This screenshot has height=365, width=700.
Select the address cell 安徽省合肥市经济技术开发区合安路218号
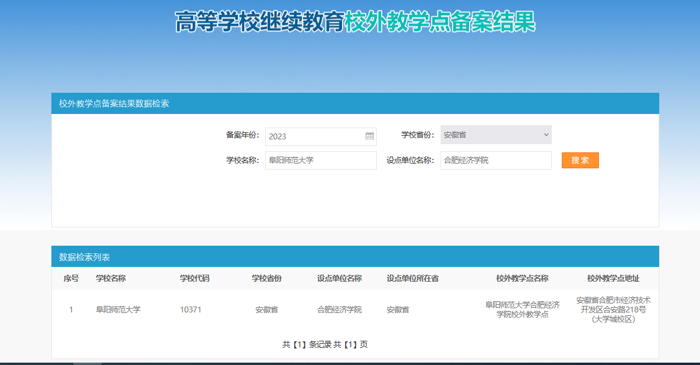point(613,310)
